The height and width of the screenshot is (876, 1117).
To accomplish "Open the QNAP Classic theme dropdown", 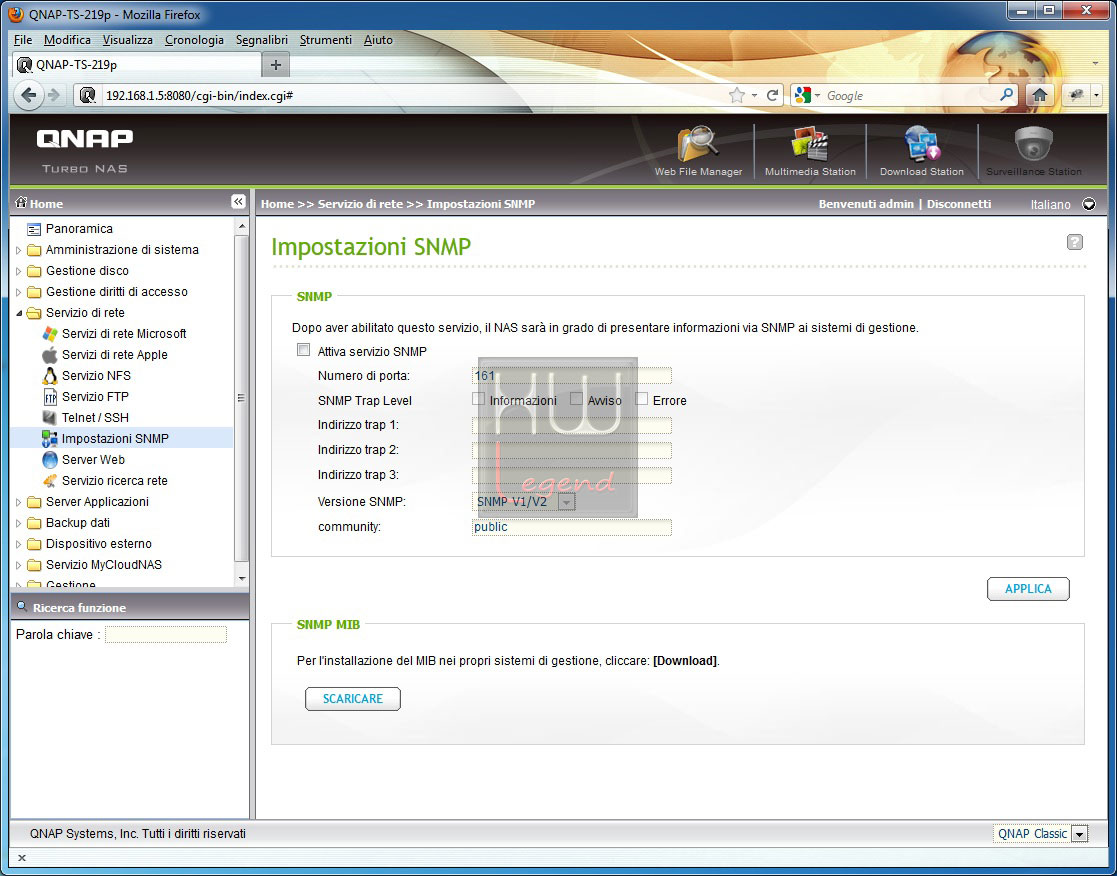I will 1079,834.
